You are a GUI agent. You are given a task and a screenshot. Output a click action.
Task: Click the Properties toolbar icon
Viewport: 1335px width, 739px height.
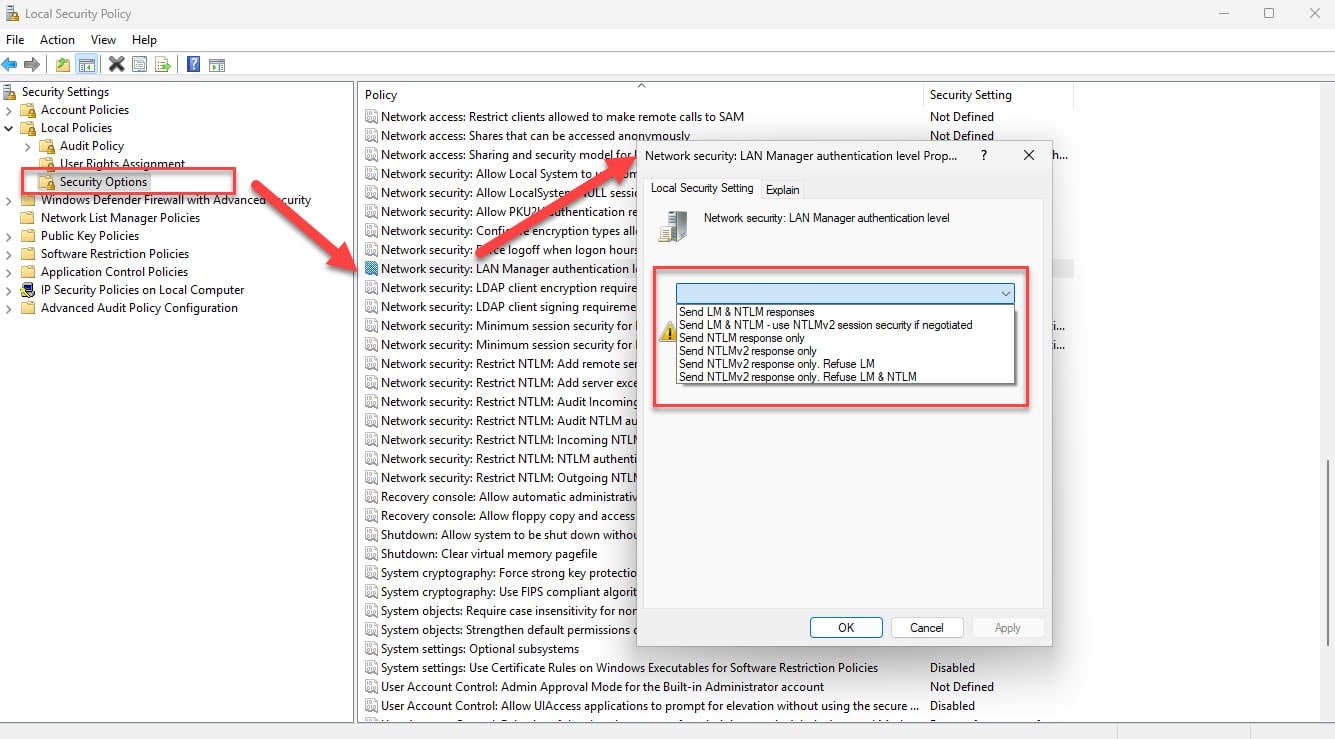[x=139, y=65]
